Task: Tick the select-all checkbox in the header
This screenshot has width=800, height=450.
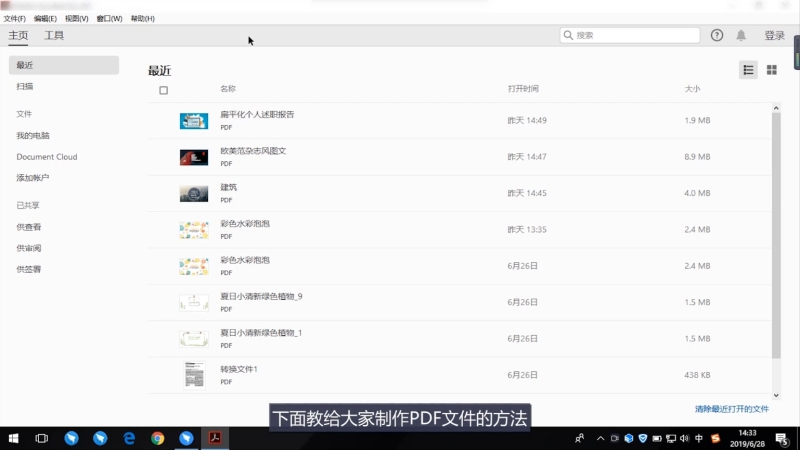Action: 164,90
